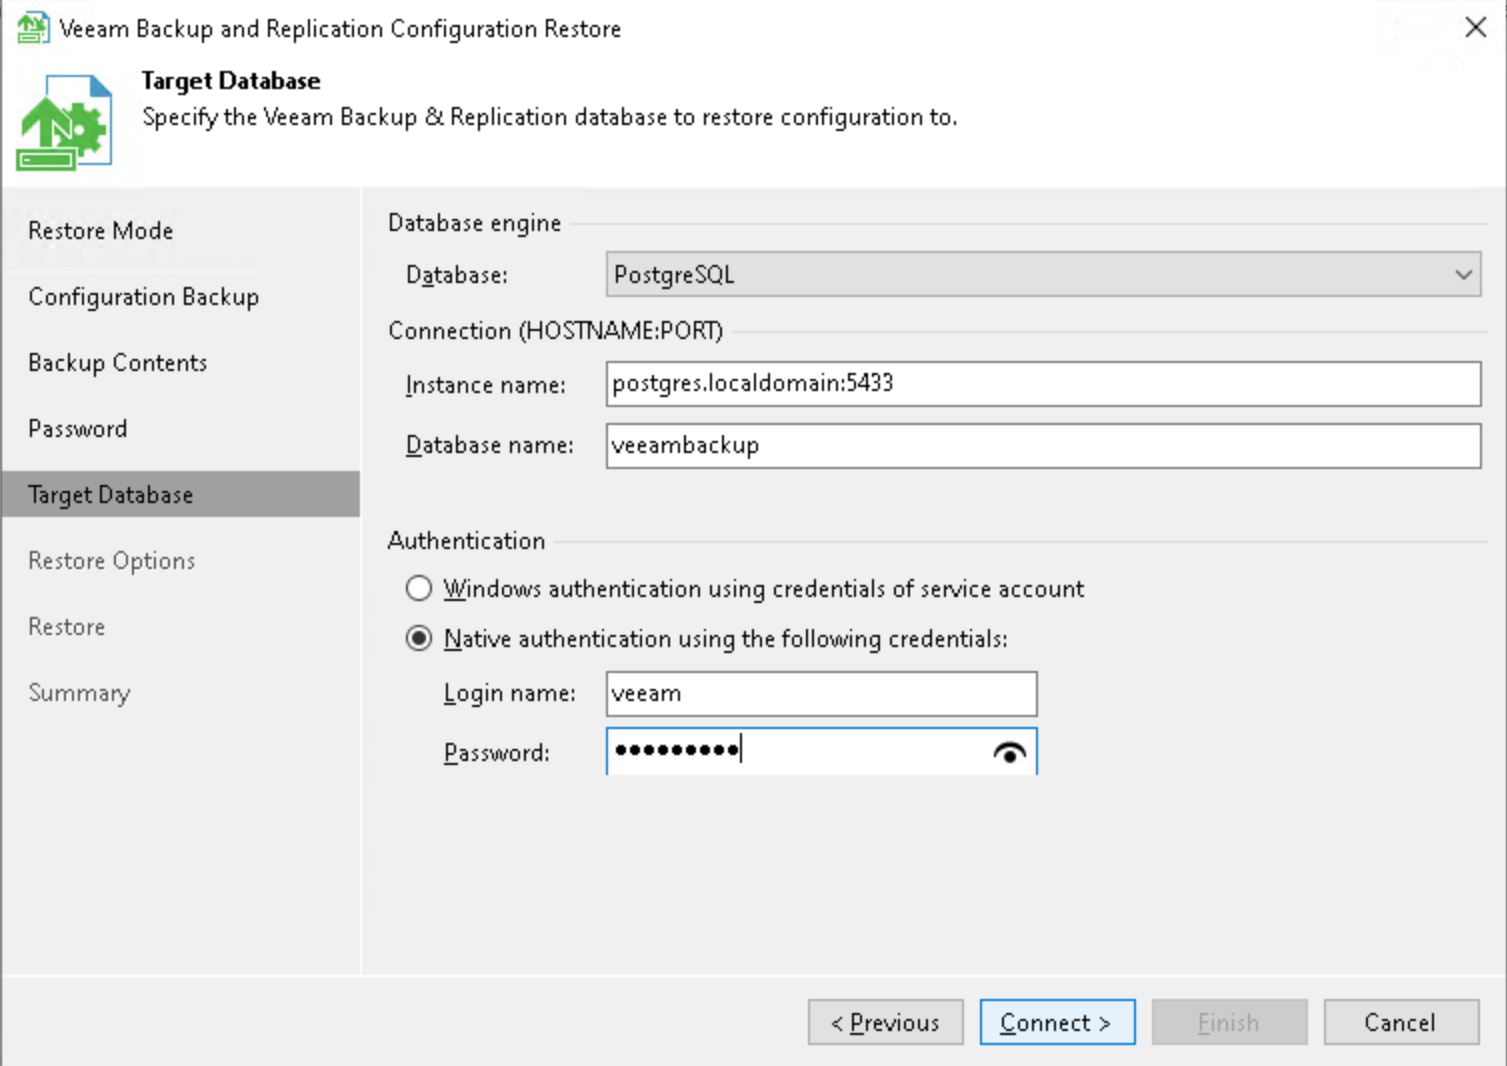Select the Restore Options step
1507x1066 pixels.
[x=112, y=561]
